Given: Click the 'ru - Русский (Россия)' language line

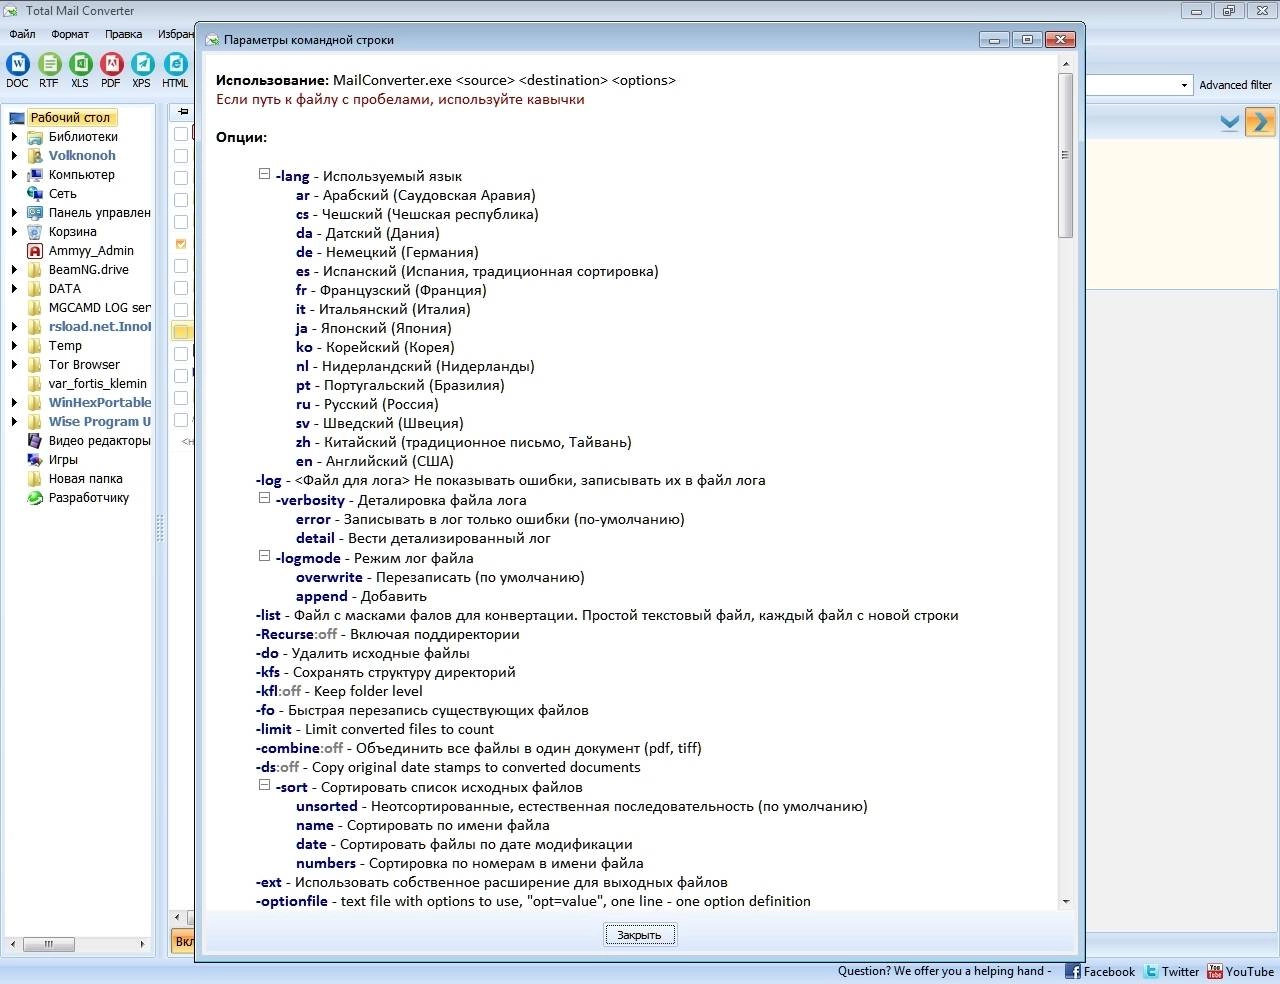Looking at the screenshot, I should (367, 404).
